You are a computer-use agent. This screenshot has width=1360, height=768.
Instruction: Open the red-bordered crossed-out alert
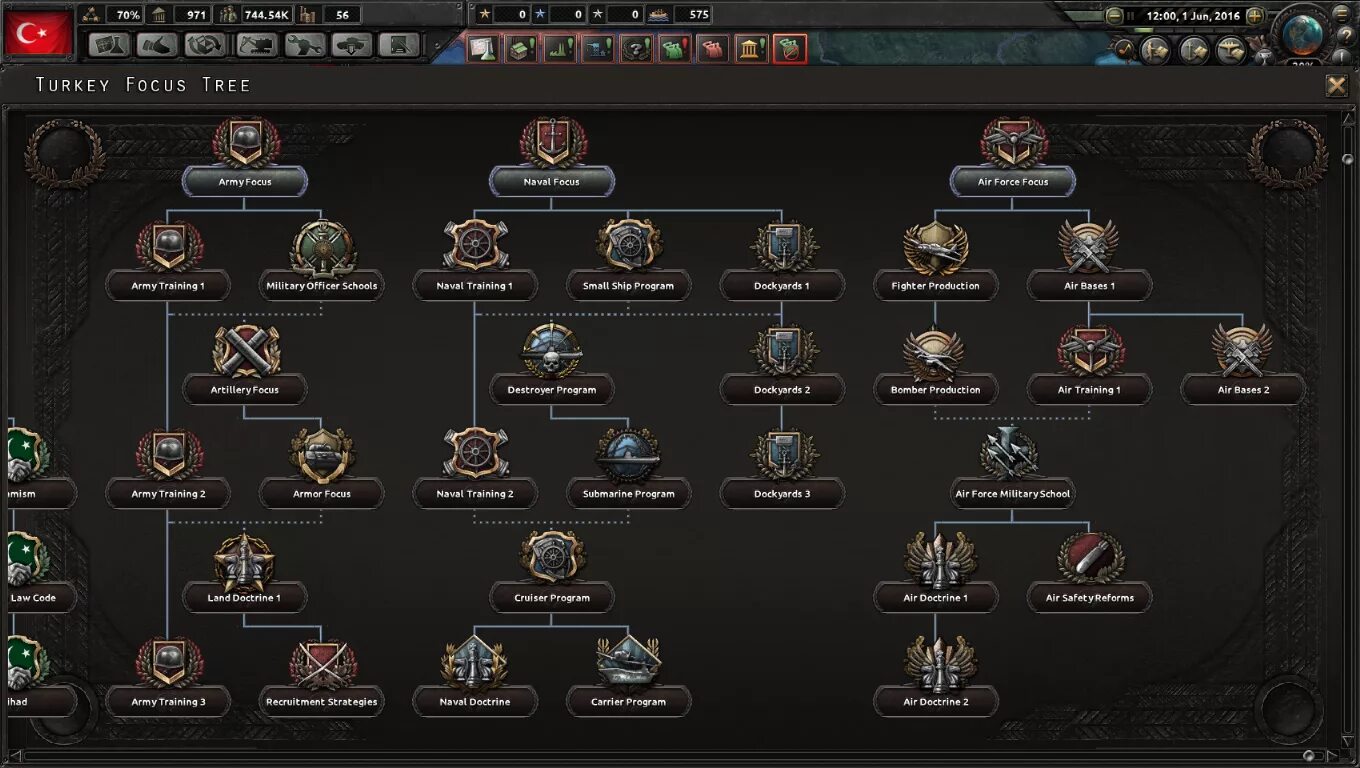[790, 48]
